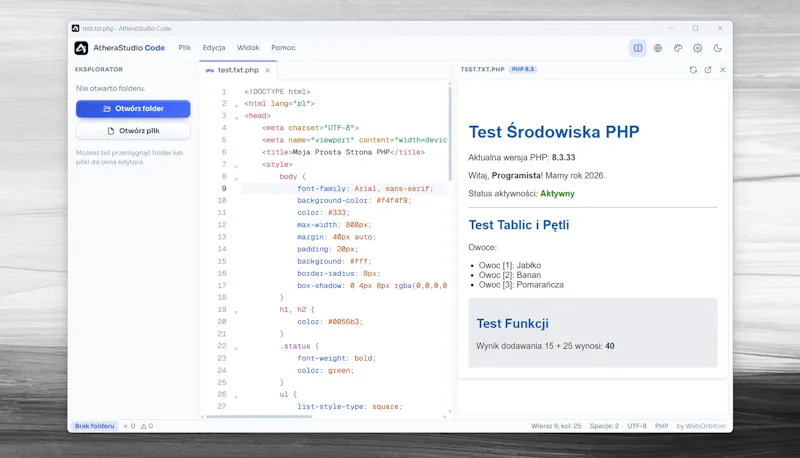
Task: Open the globe browser icon
Action: click(658, 48)
